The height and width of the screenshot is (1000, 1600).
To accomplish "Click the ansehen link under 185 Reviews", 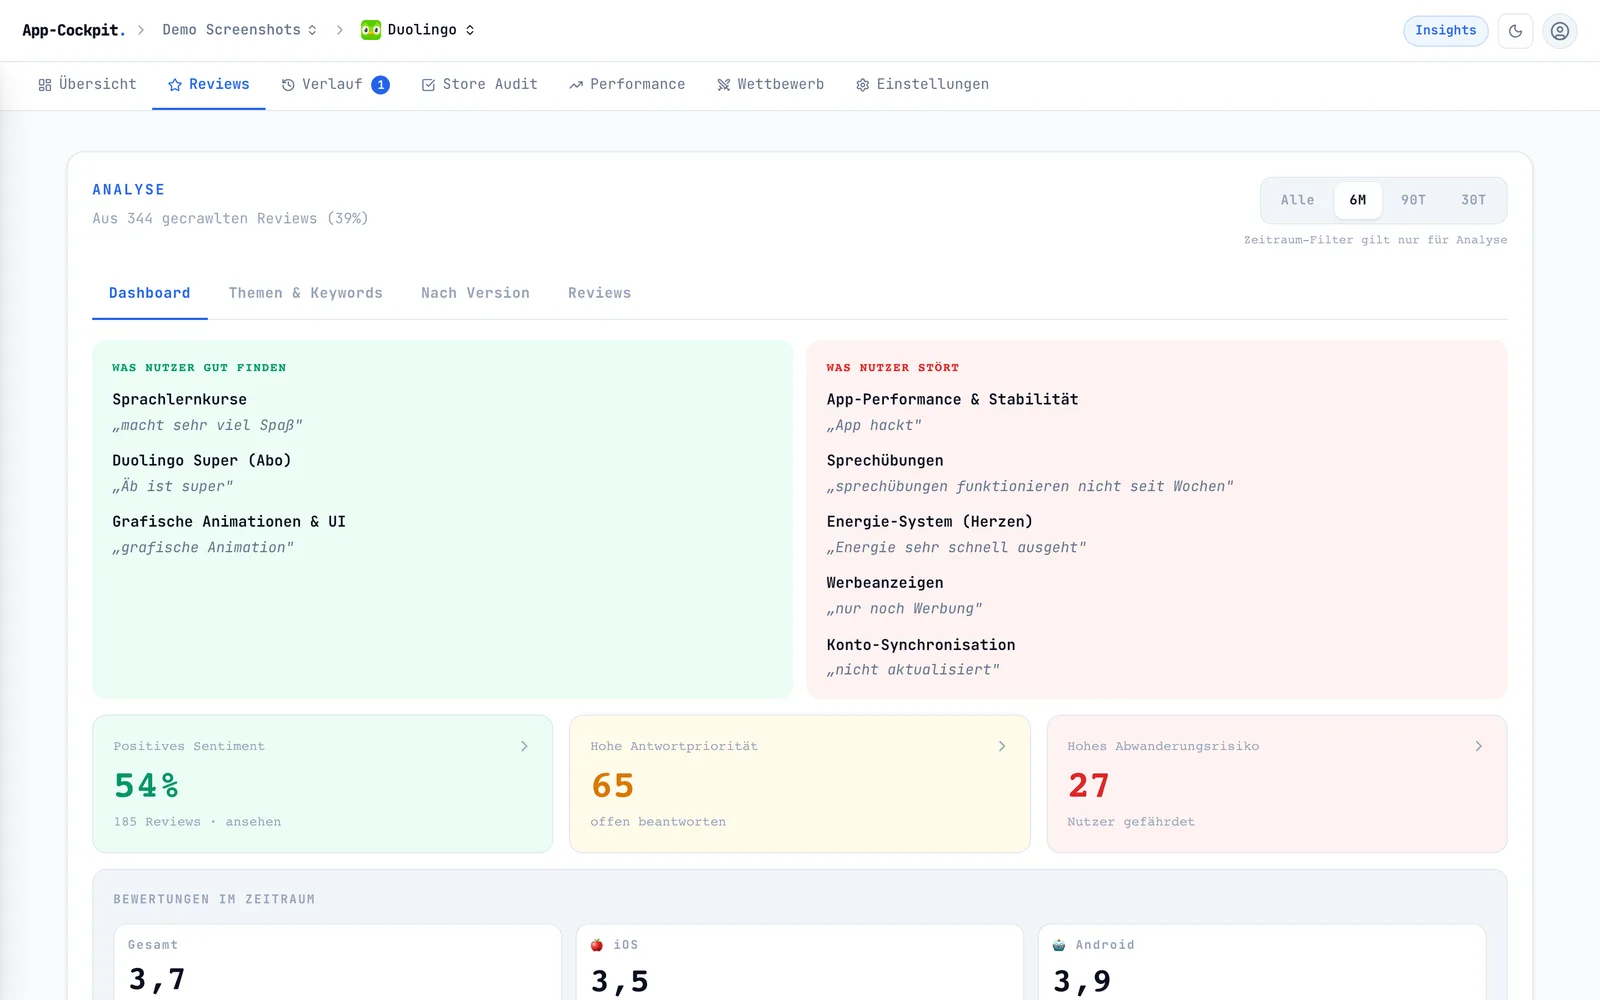I will click(x=253, y=822).
